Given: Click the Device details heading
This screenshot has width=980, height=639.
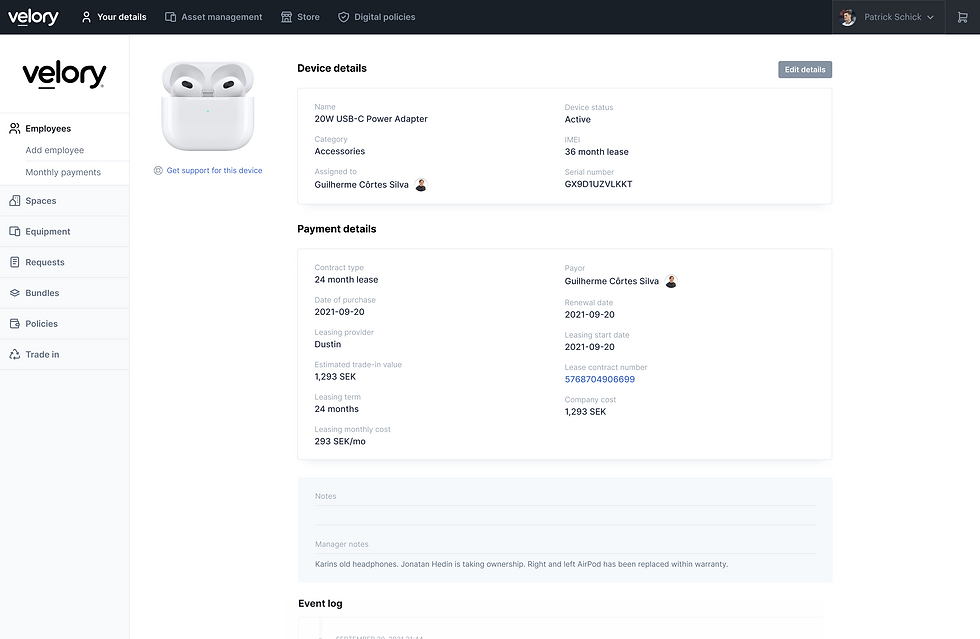Looking at the screenshot, I should [332, 68].
